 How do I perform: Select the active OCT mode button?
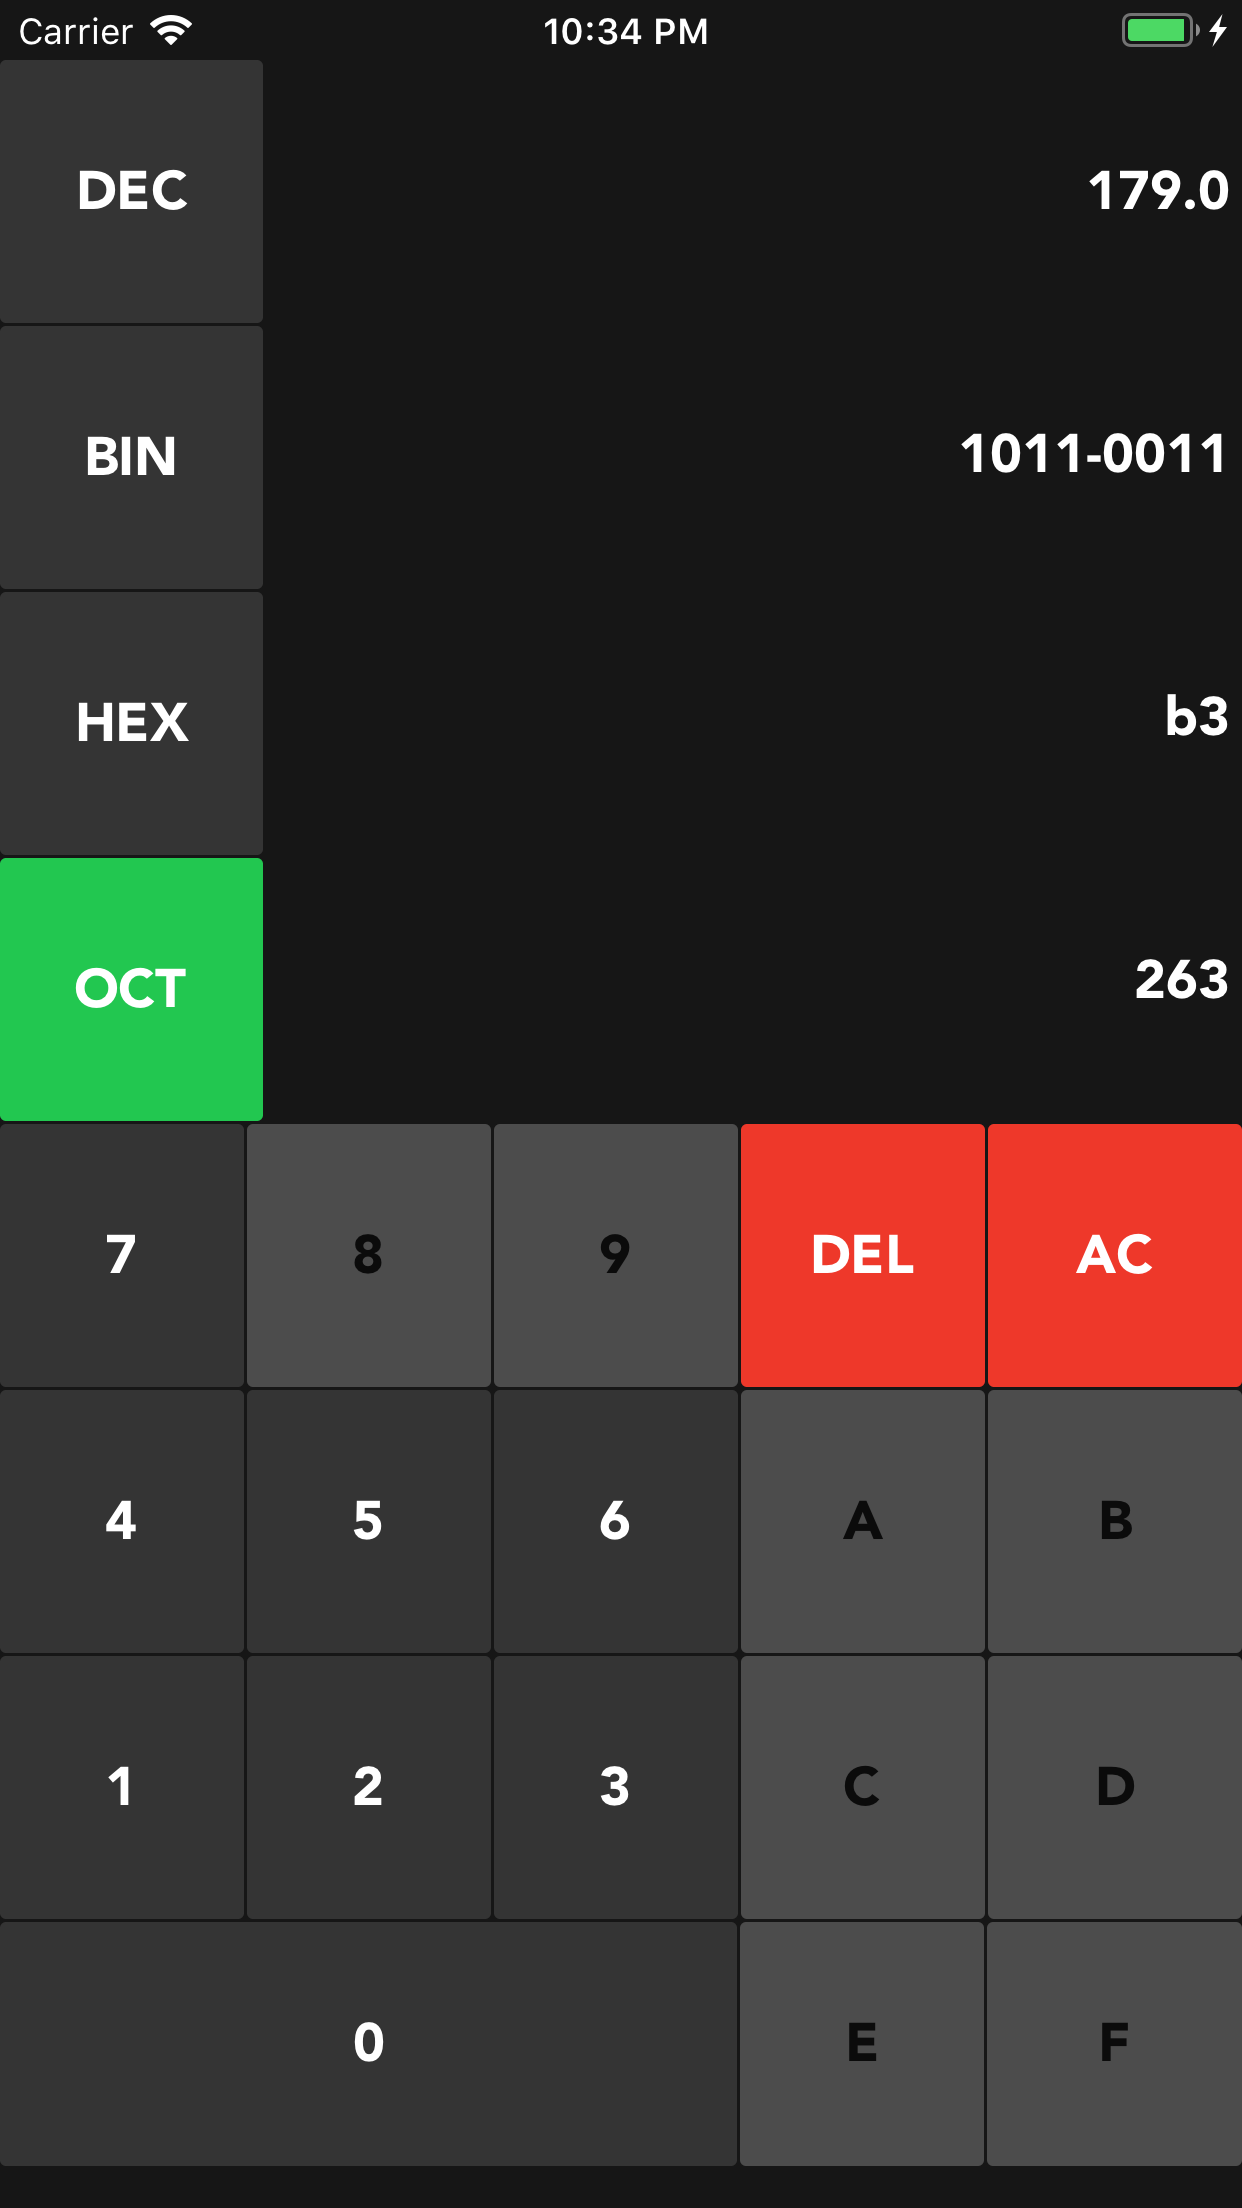[x=131, y=988]
